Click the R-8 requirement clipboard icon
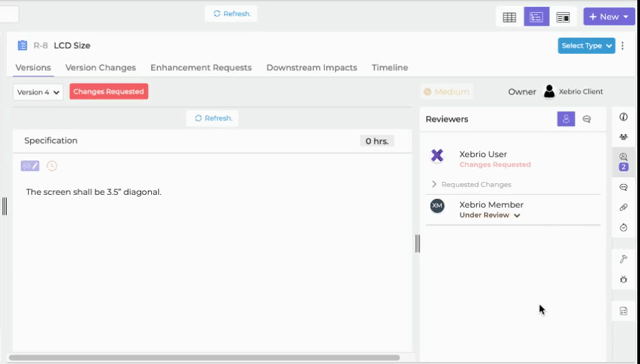This screenshot has width=640, height=364. pyautogui.click(x=22, y=45)
